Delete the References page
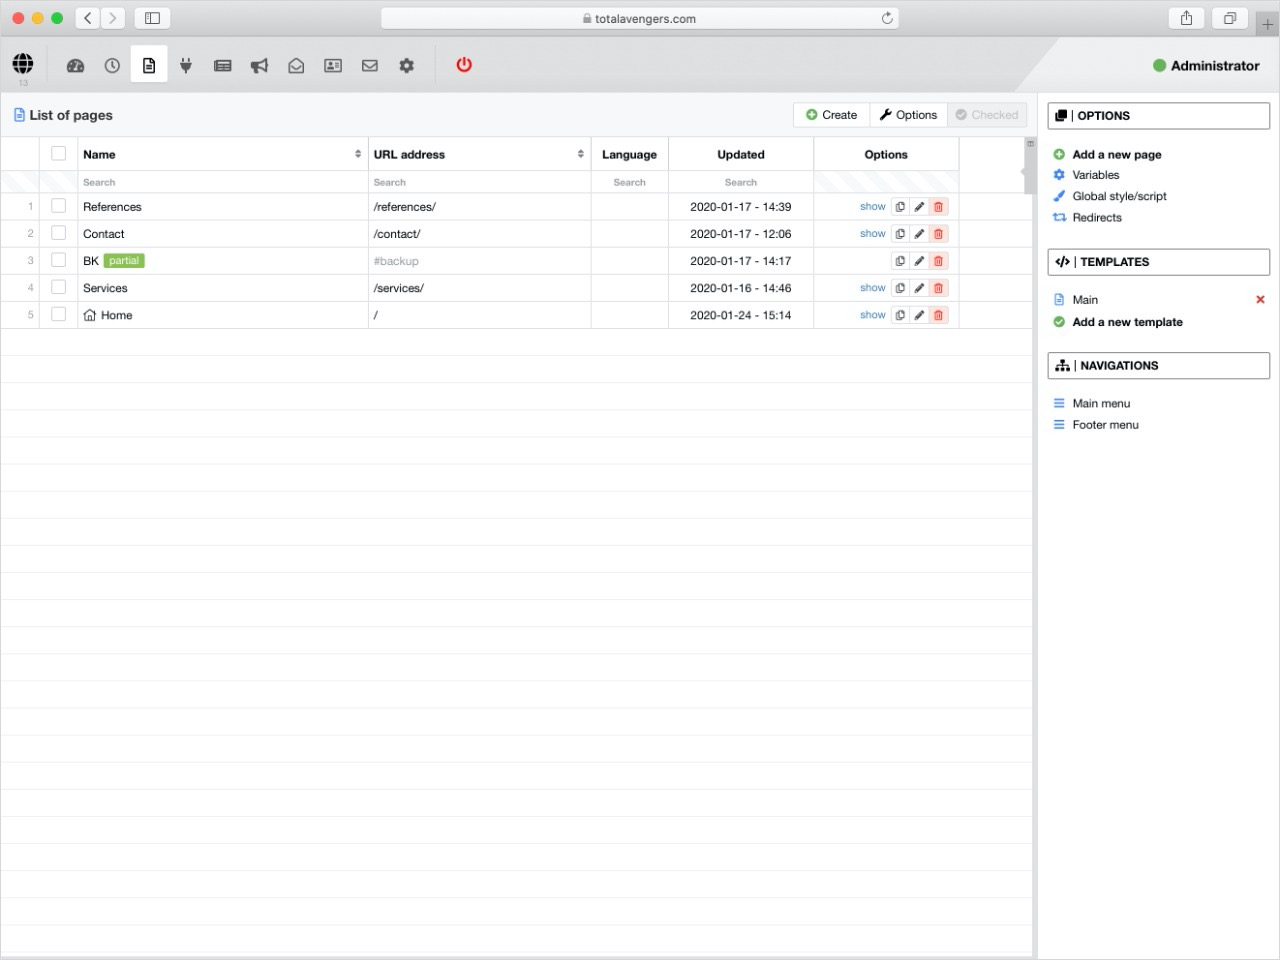The image size is (1280, 960). pyautogui.click(x=938, y=207)
